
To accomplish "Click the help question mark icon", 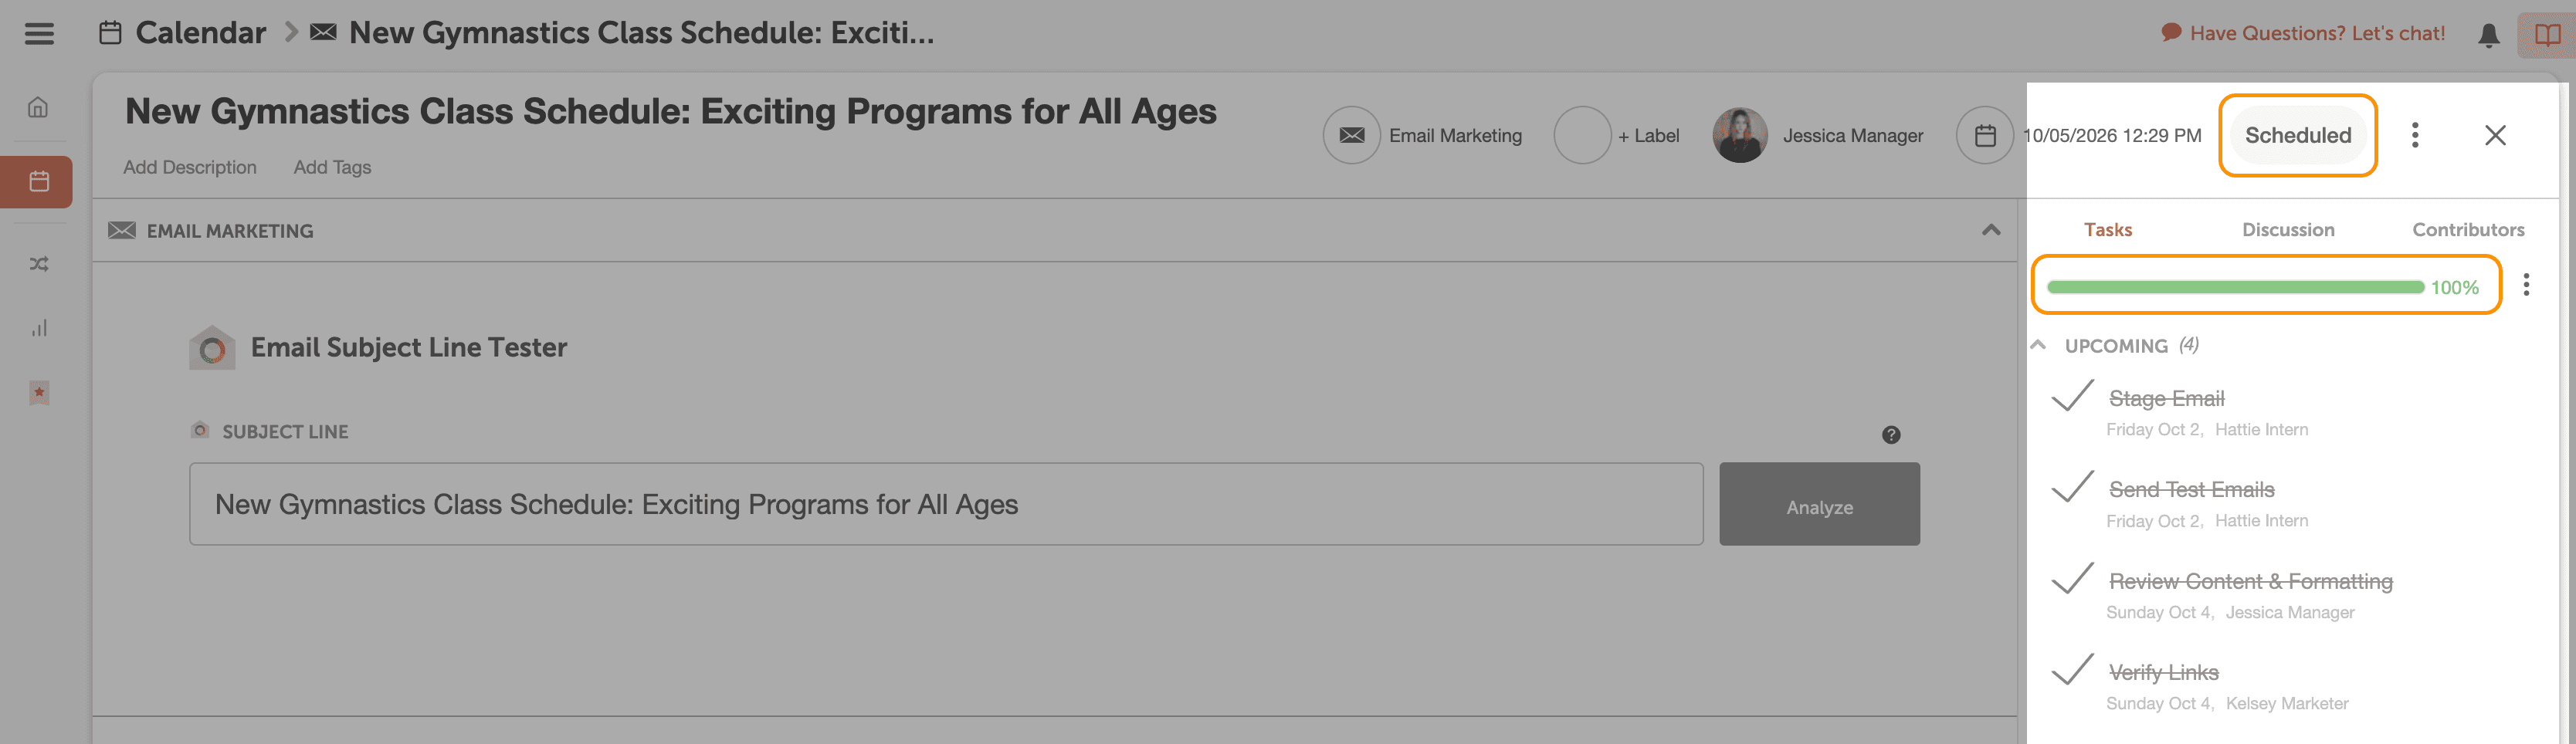I will tap(1890, 435).
